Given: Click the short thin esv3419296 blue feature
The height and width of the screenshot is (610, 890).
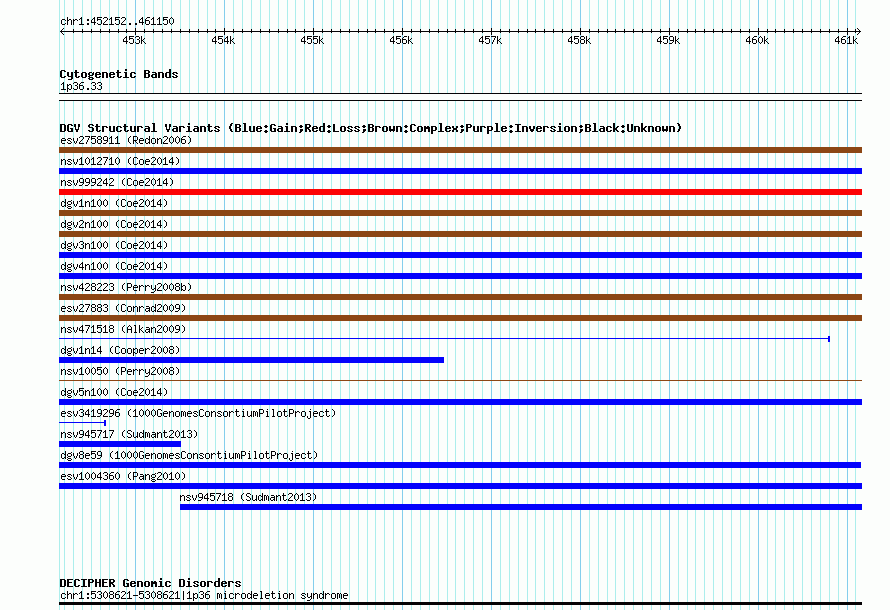Looking at the screenshot, I should click(x=82, y=423).
